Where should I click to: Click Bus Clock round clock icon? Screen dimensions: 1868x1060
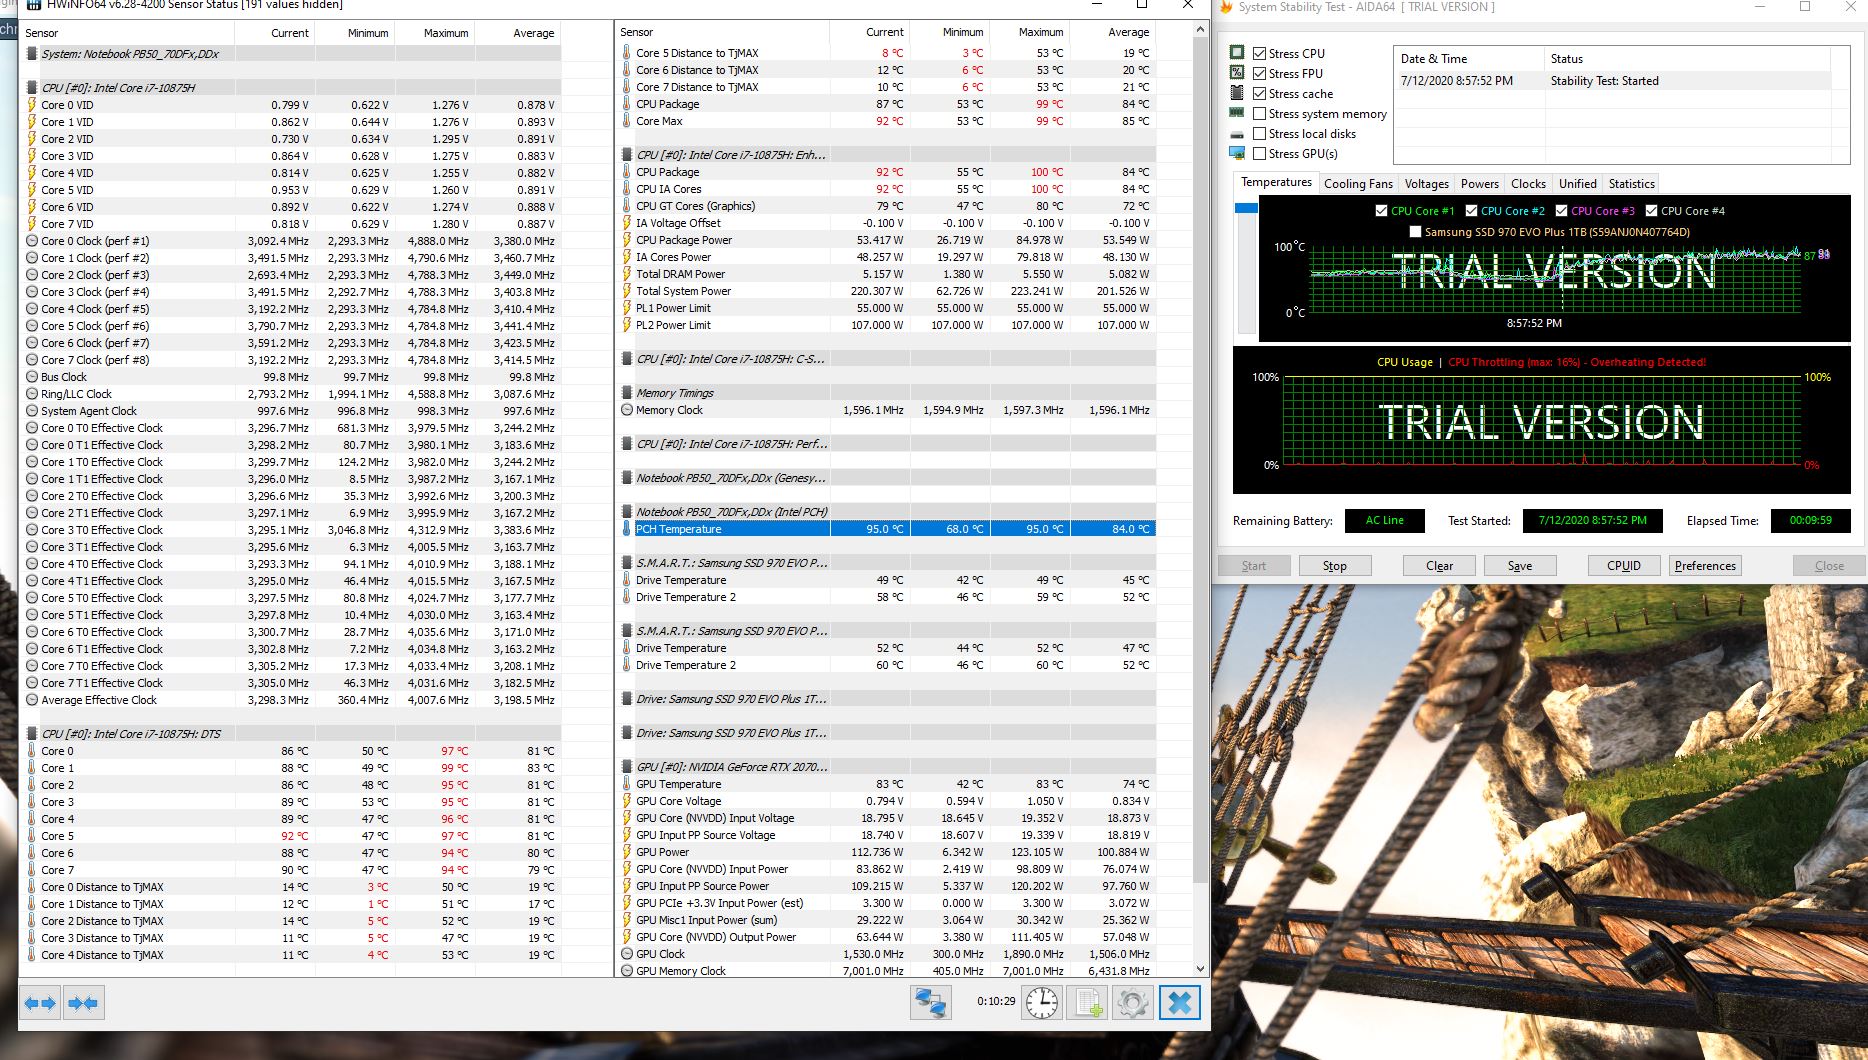tap(32, 377)
